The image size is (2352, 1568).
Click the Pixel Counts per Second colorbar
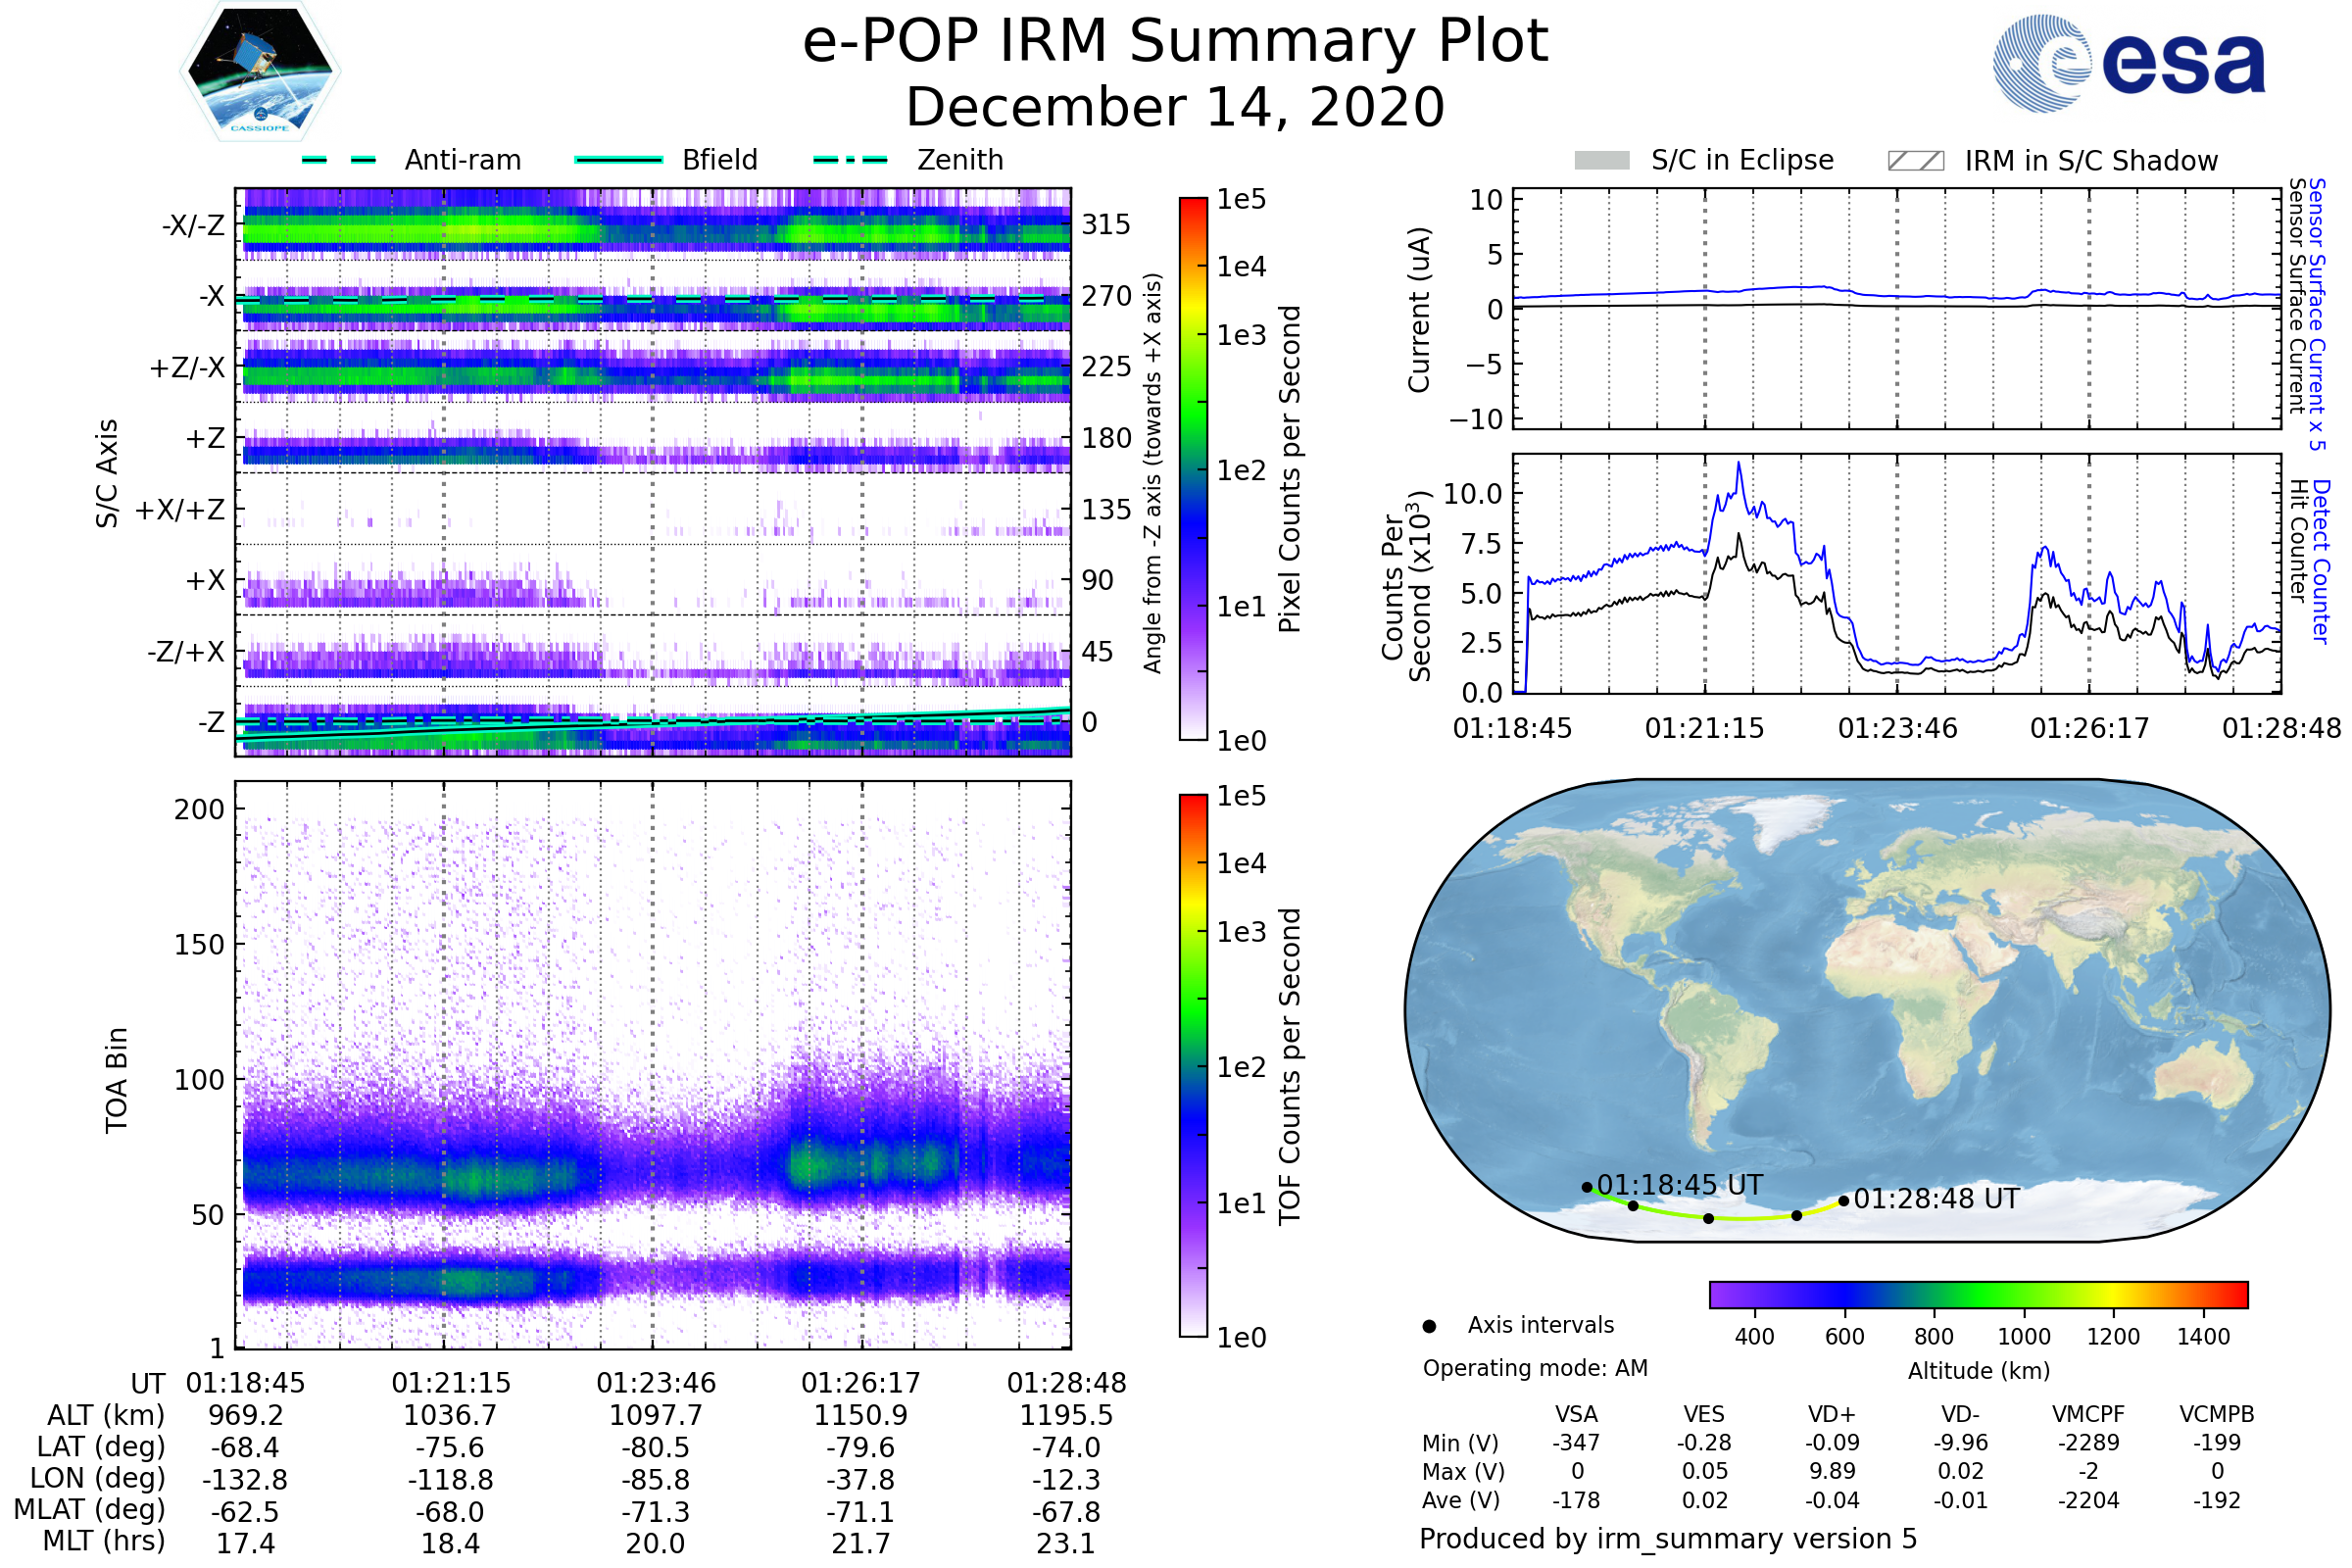pos(1193,468)
